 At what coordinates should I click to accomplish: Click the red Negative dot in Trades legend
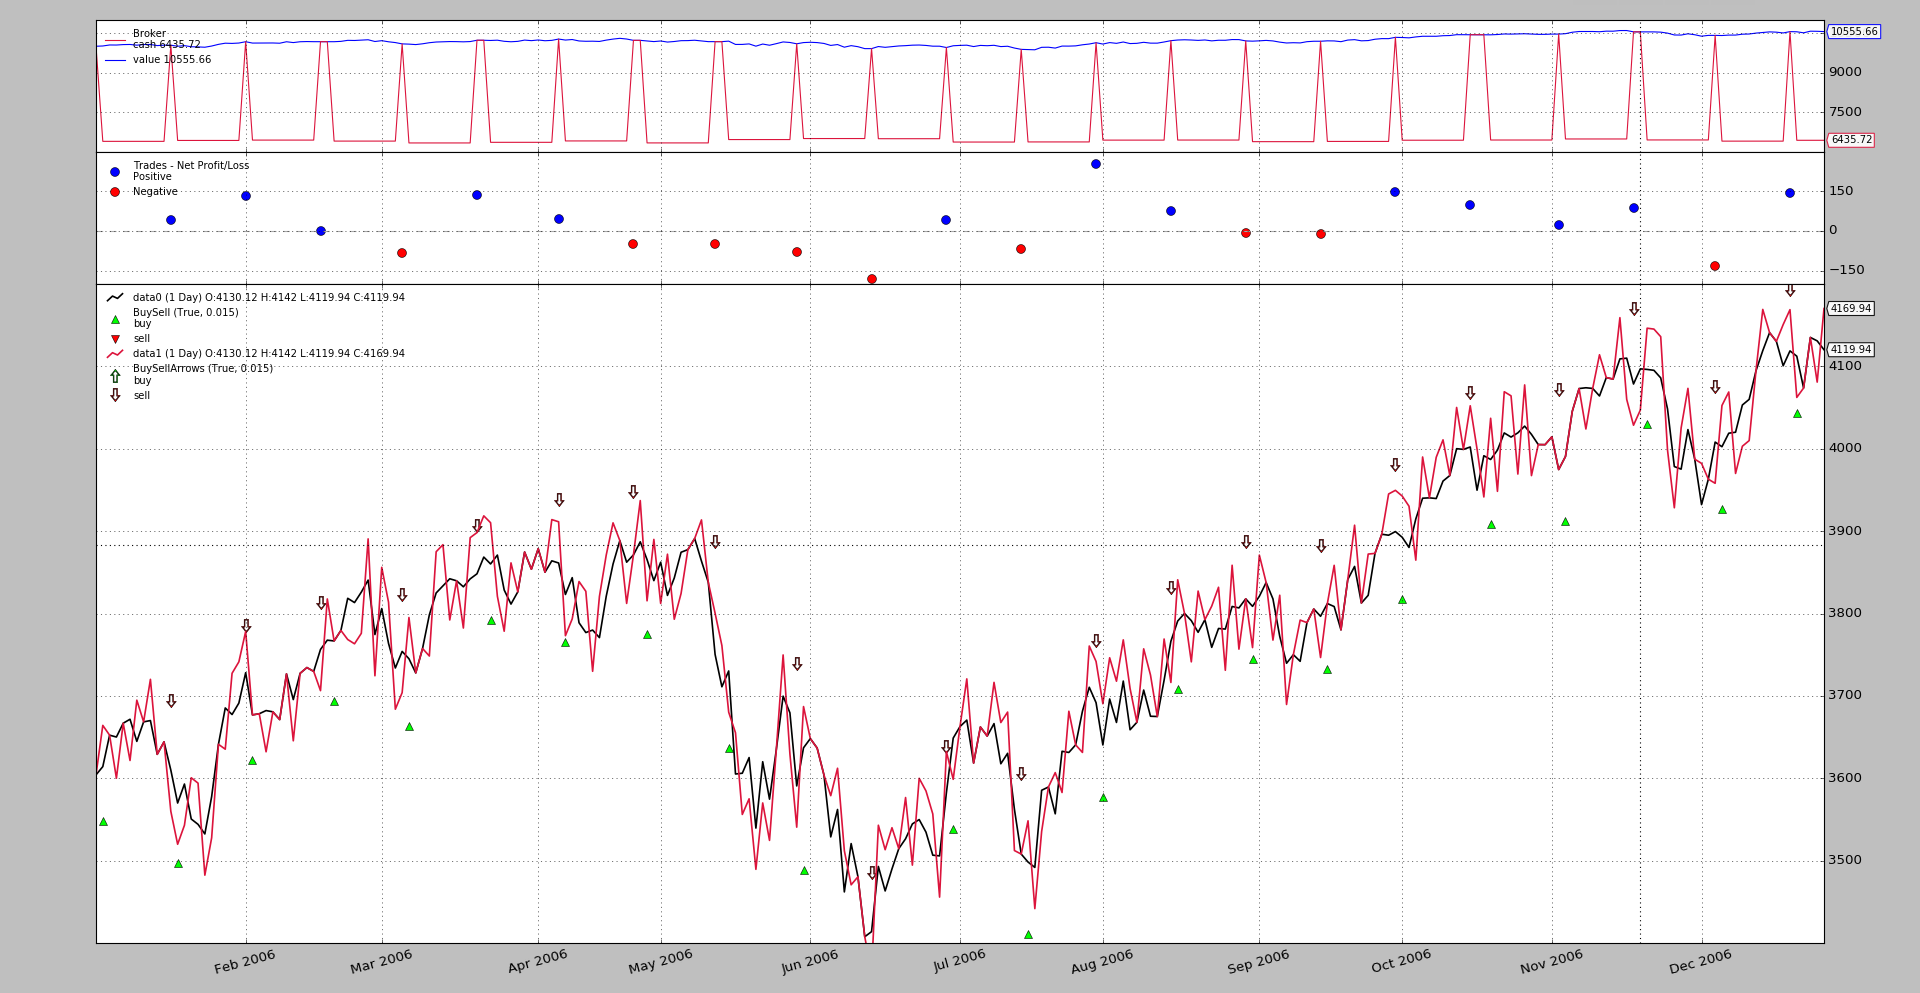point(115,192)
